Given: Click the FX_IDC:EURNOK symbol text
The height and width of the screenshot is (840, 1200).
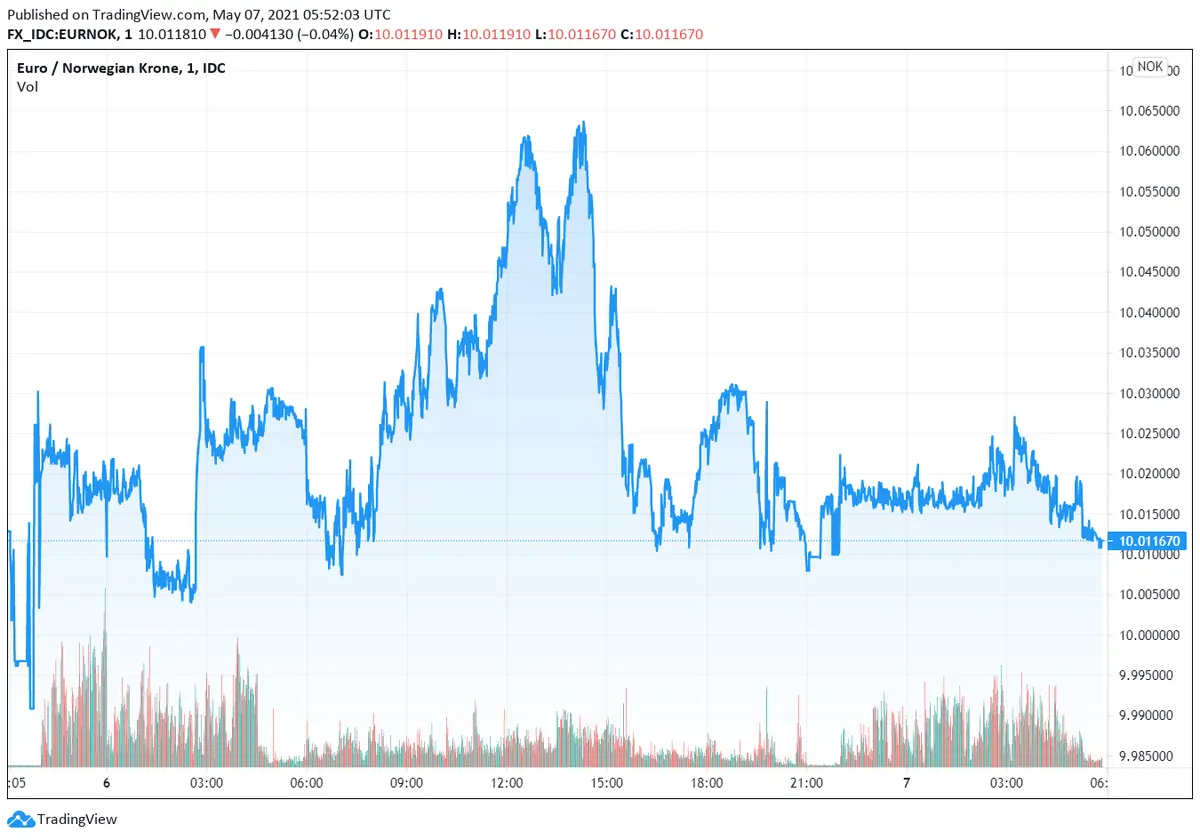Looking at the screenshot, I should pos(62,34).
